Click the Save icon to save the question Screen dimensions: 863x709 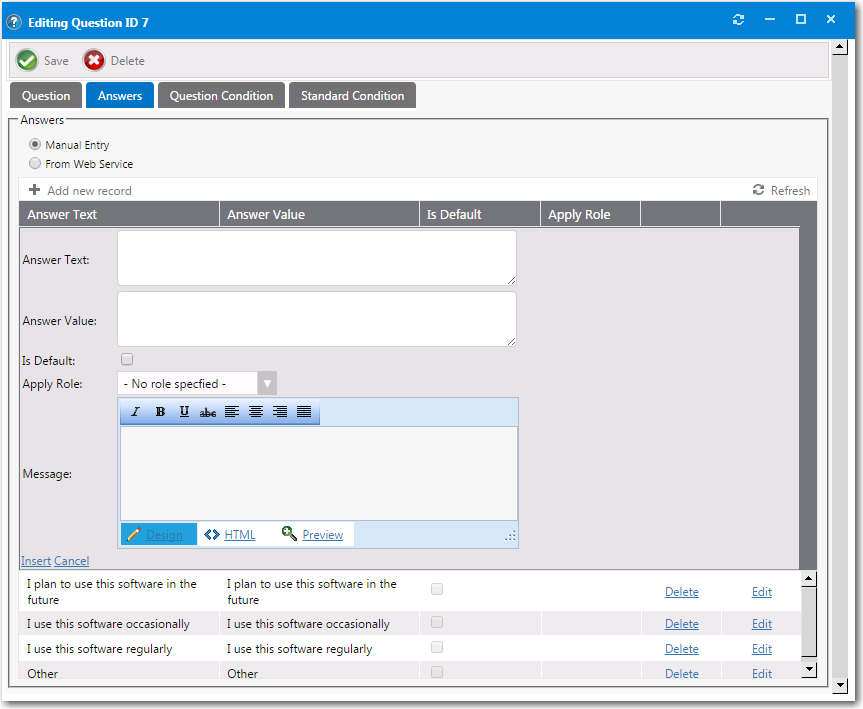point(26,60)
